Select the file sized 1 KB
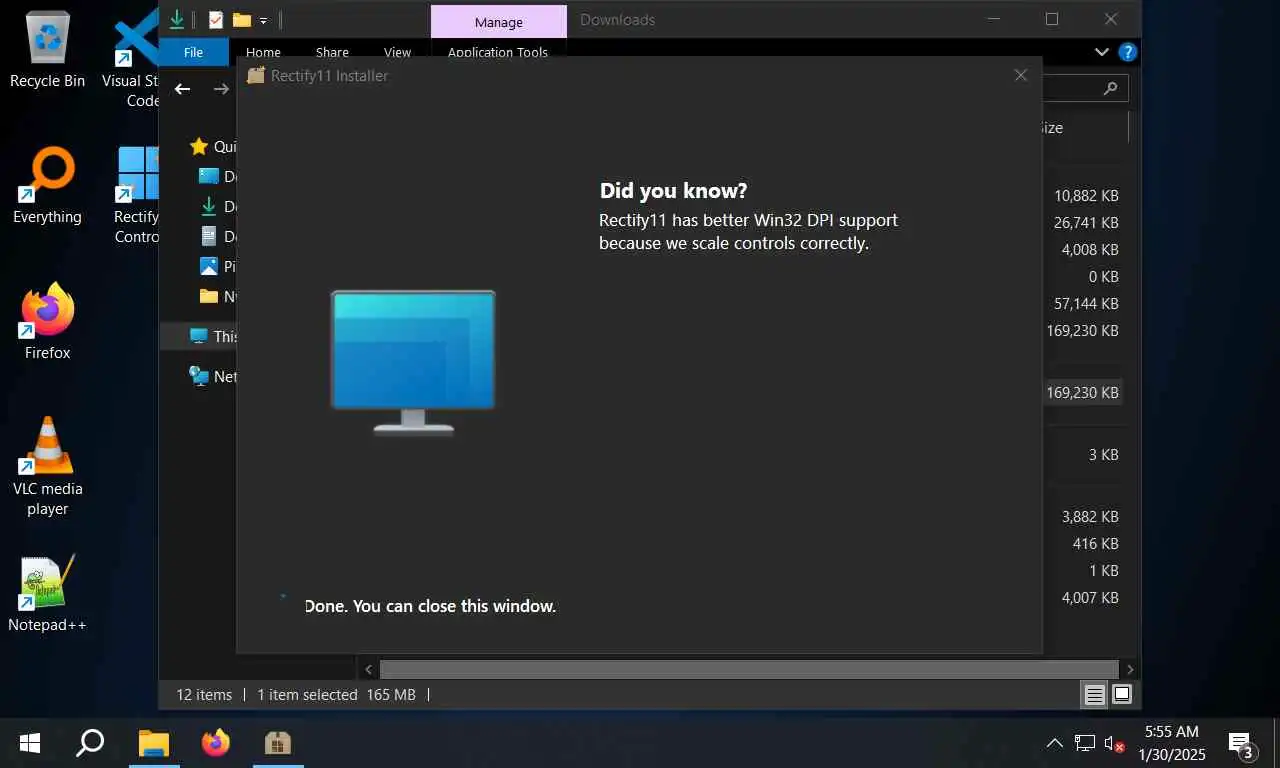This screenshot has width=1280, height=768. click(1103, 571)
